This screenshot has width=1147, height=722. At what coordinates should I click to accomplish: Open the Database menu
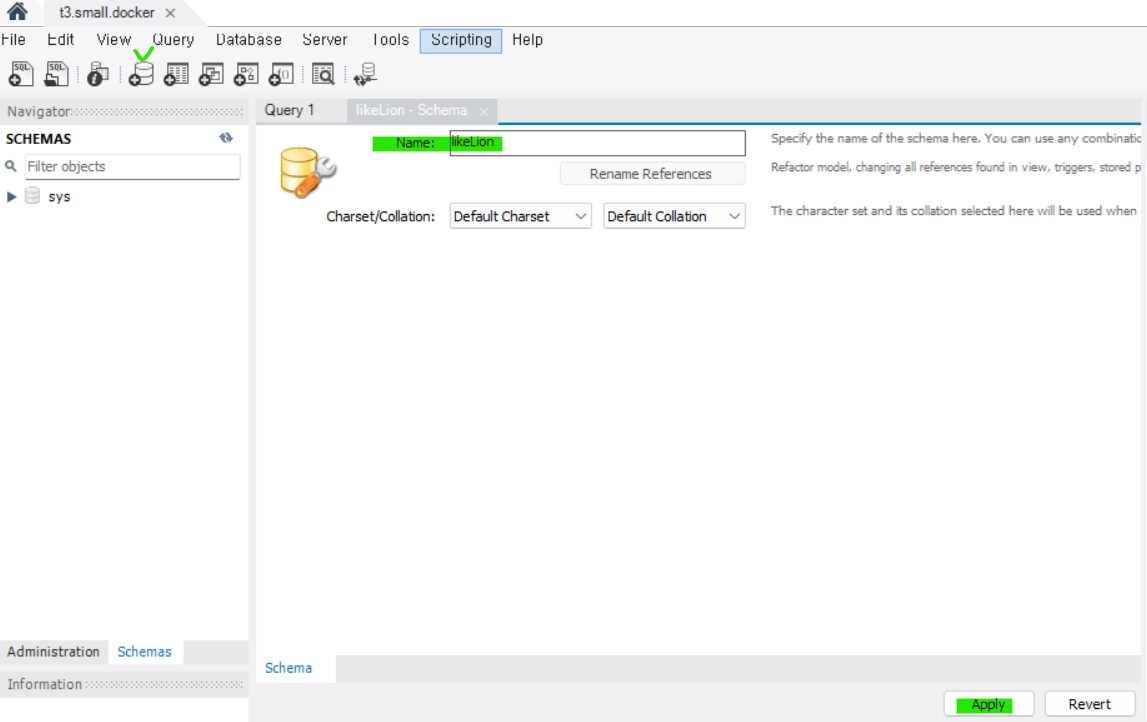click(x=248, y=40)
